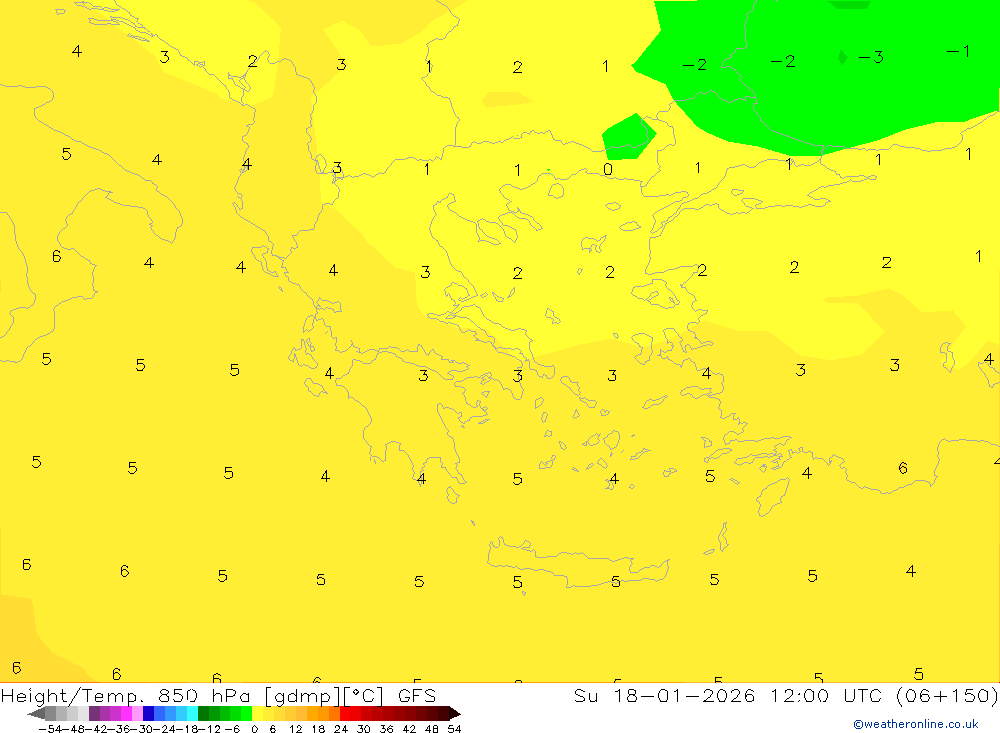Pick the dark green legend swatch at -18

coord(203,713)
